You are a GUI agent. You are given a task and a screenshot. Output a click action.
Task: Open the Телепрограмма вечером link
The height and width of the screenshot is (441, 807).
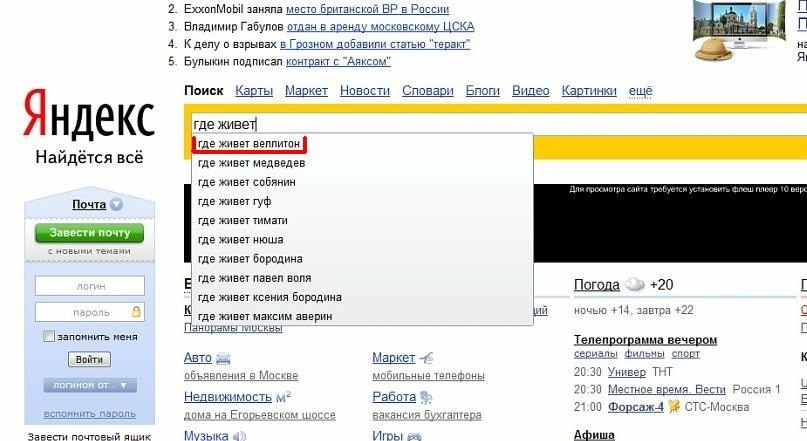(645, 340)
